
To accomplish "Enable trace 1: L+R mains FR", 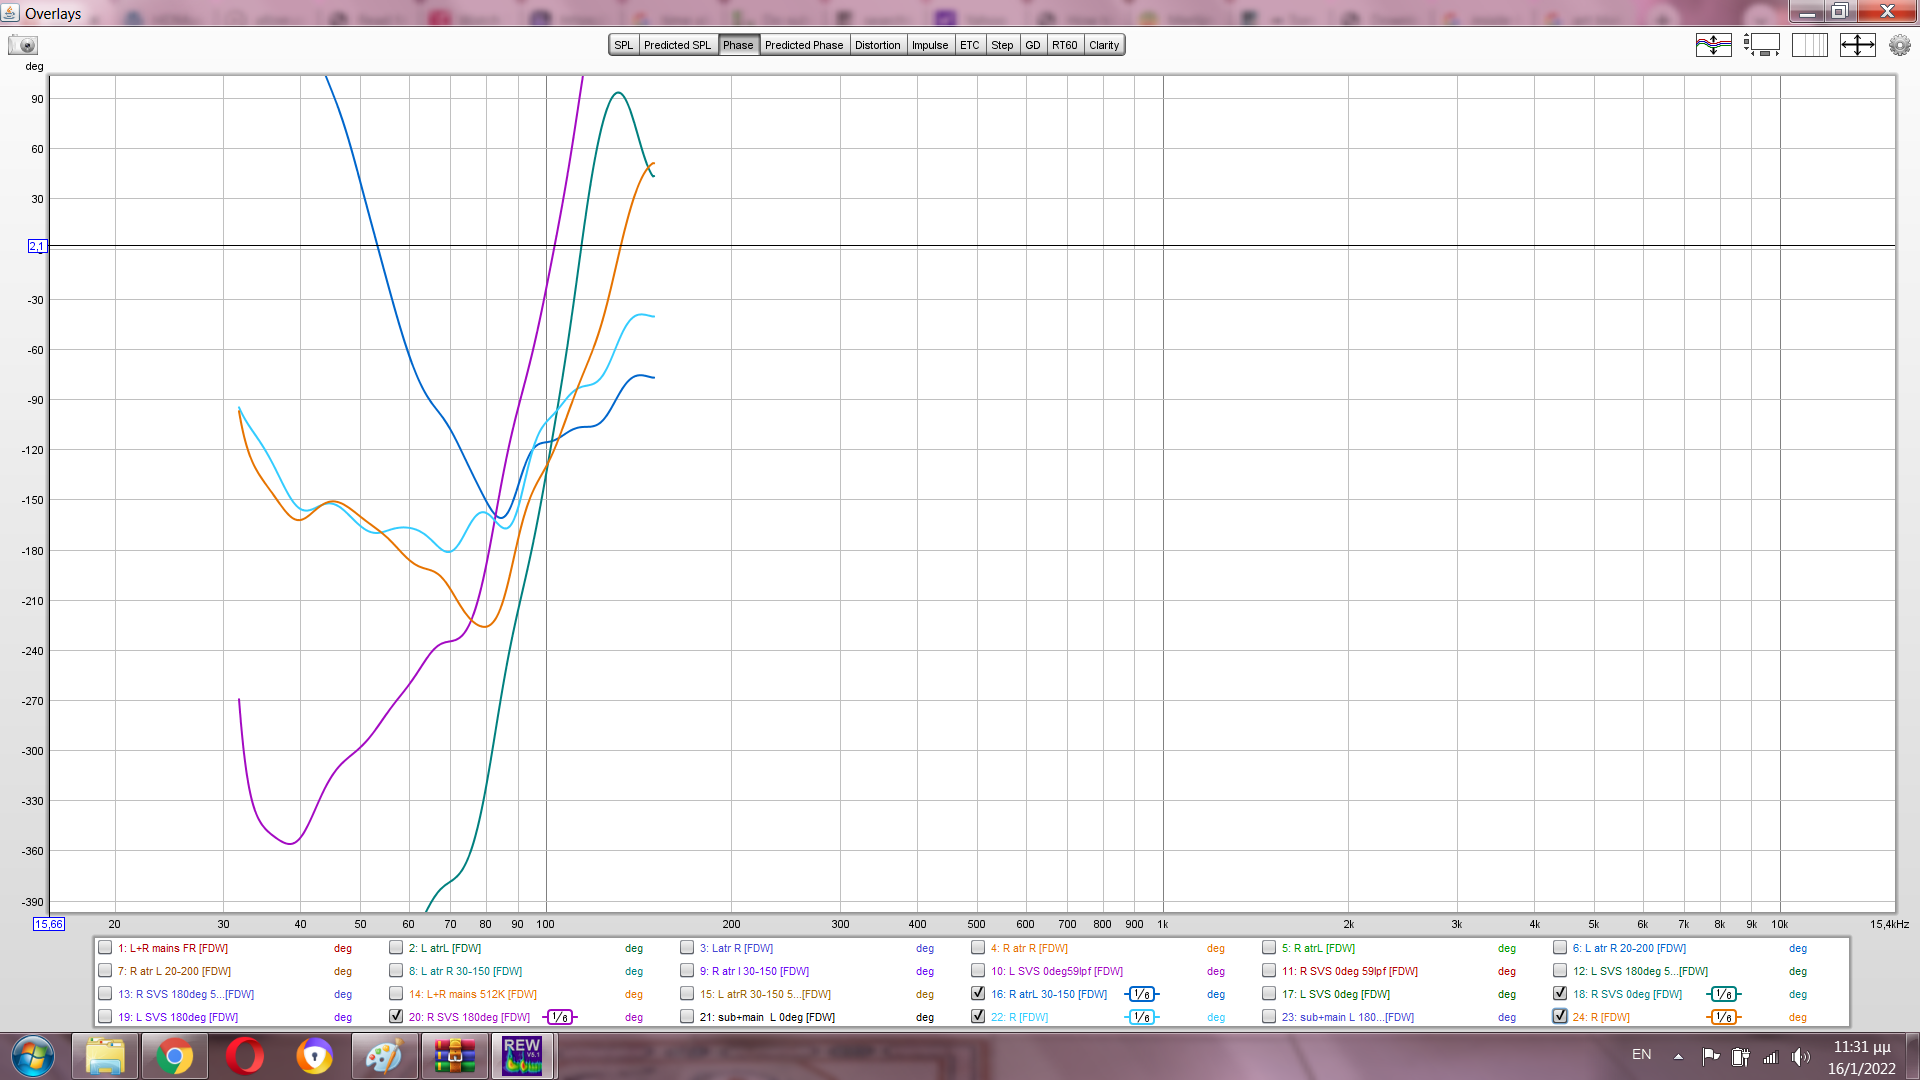I will coord(105,947).
